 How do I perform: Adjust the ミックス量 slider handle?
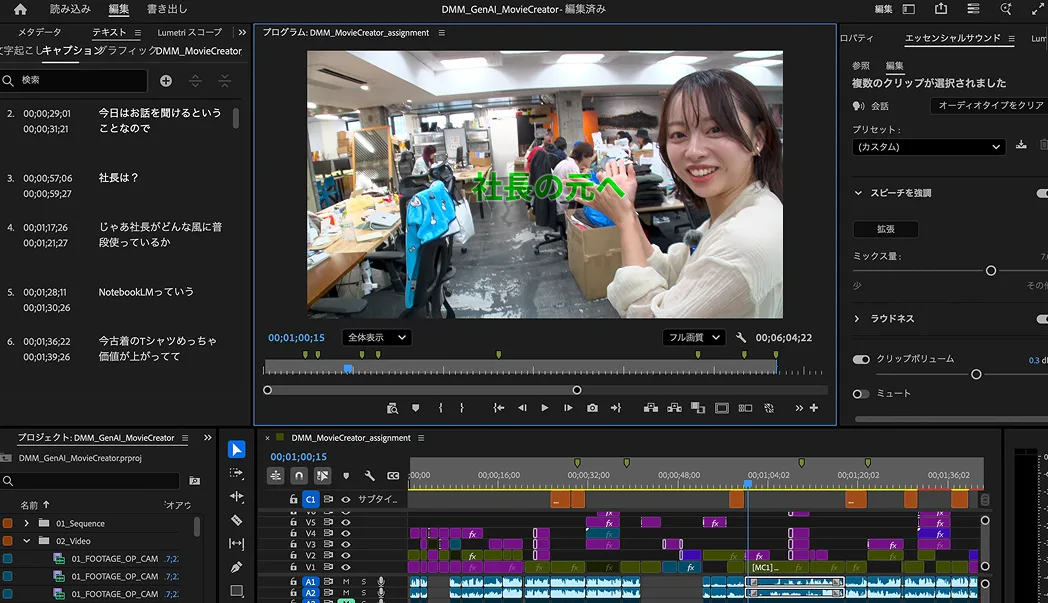coord(991,271)
